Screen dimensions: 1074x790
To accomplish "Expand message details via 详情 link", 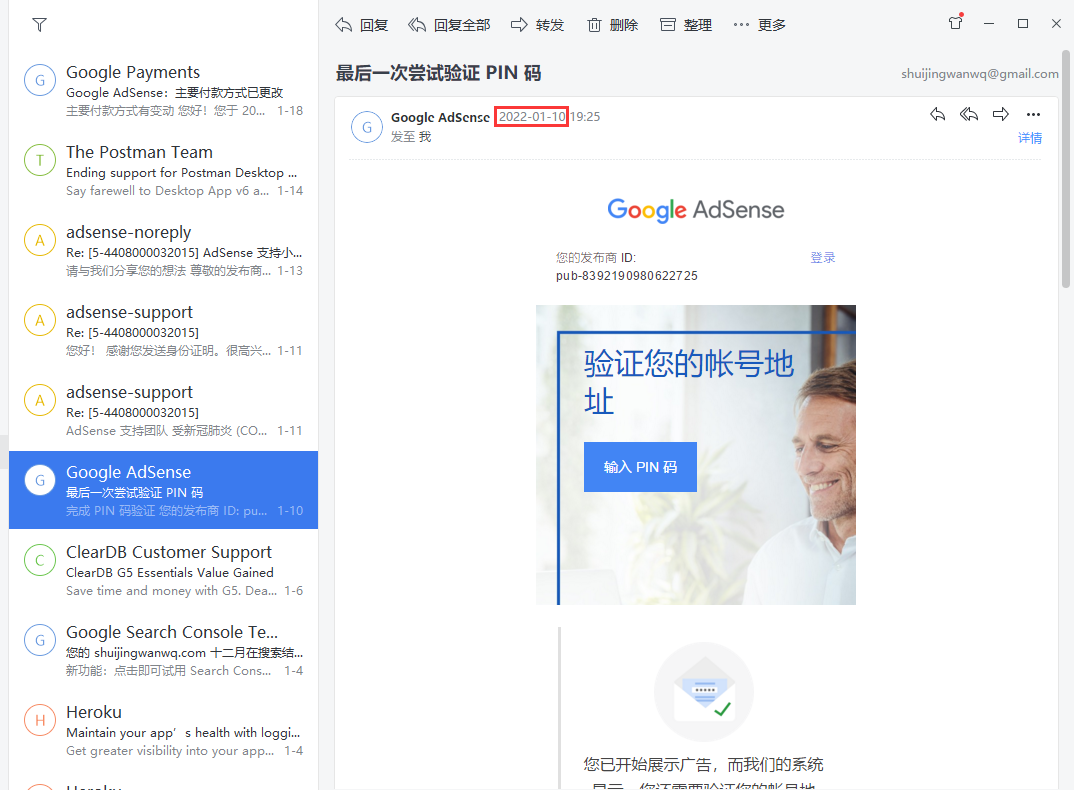I will (1029, 138).
